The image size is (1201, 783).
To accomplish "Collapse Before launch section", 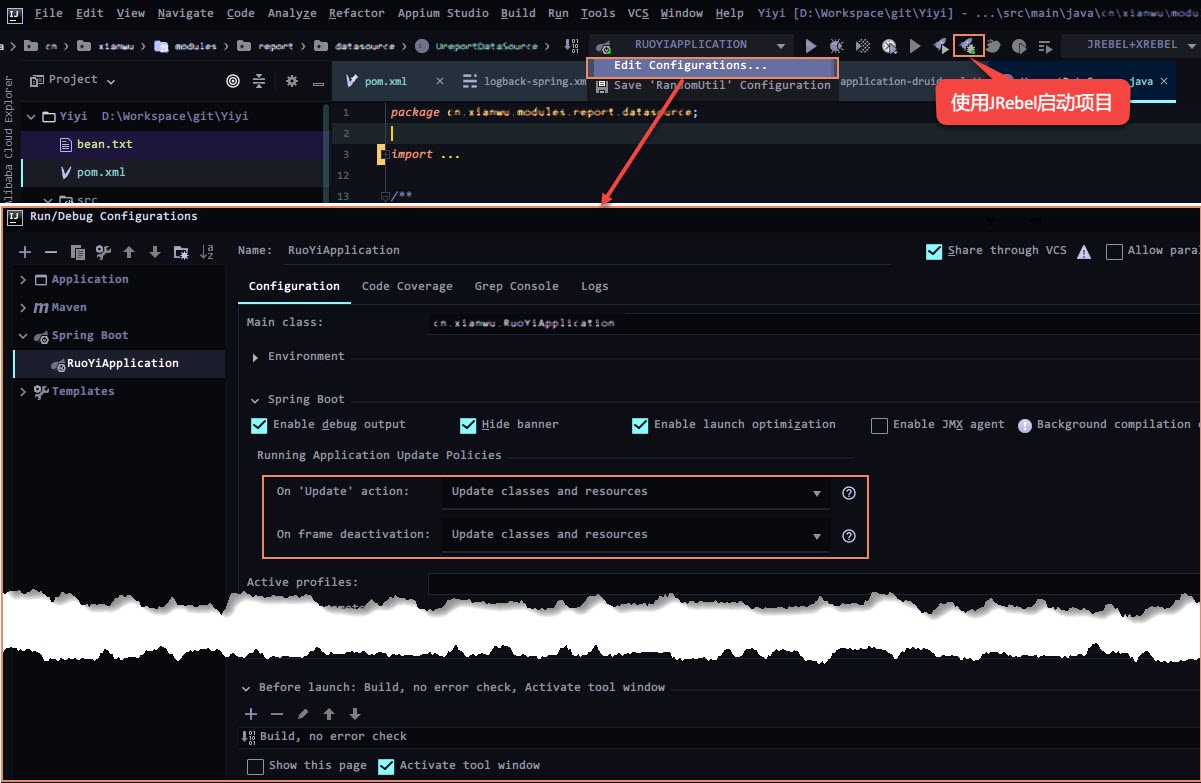I will (x=247, y=688).
